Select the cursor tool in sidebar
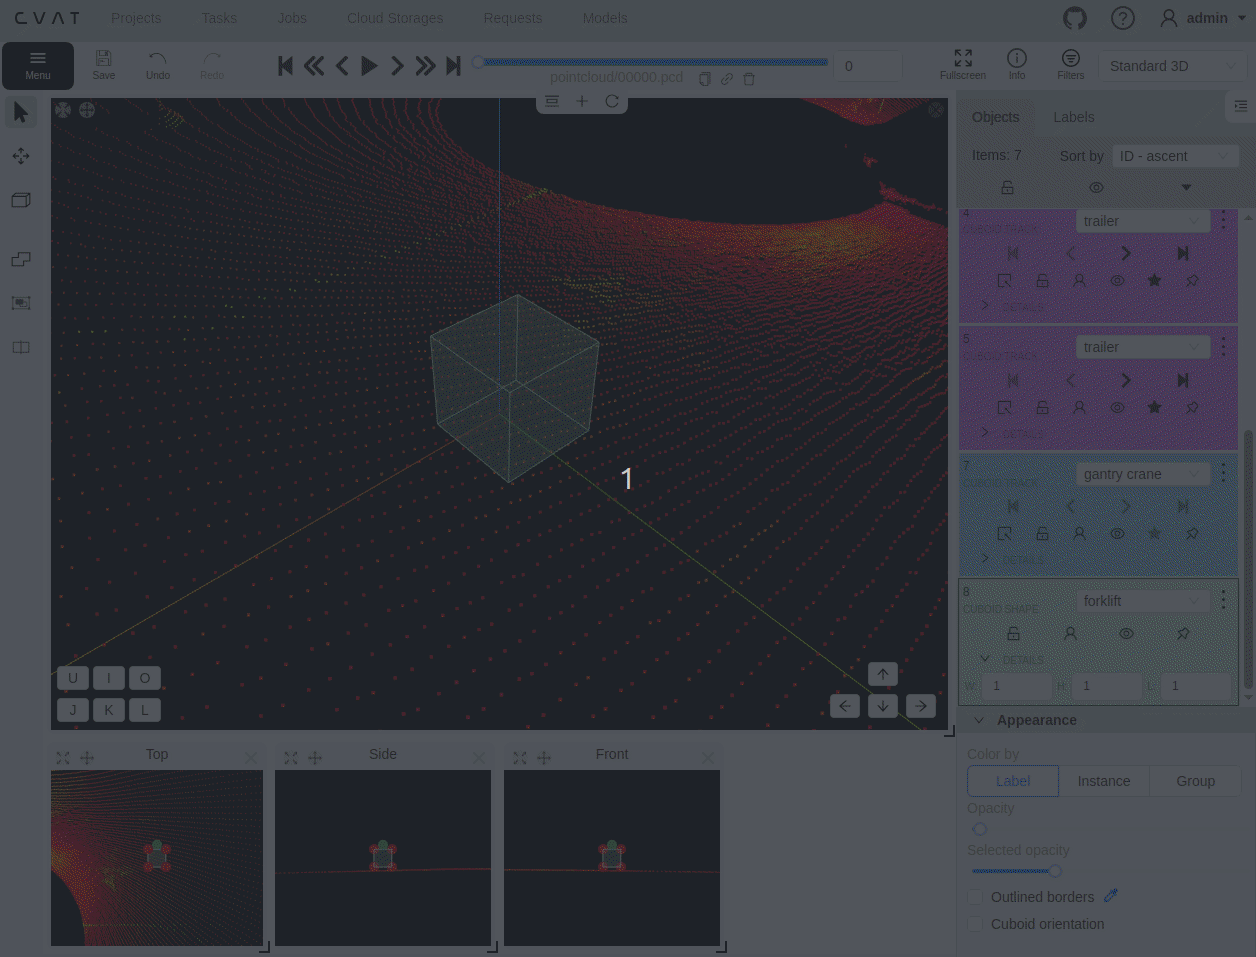Viewport: 1256px width, 957px height. (21, 112)
